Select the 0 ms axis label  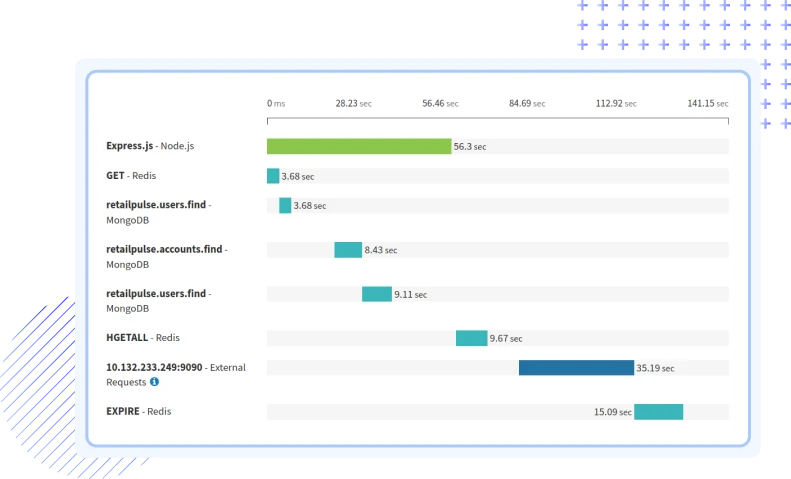pos(276,103)
